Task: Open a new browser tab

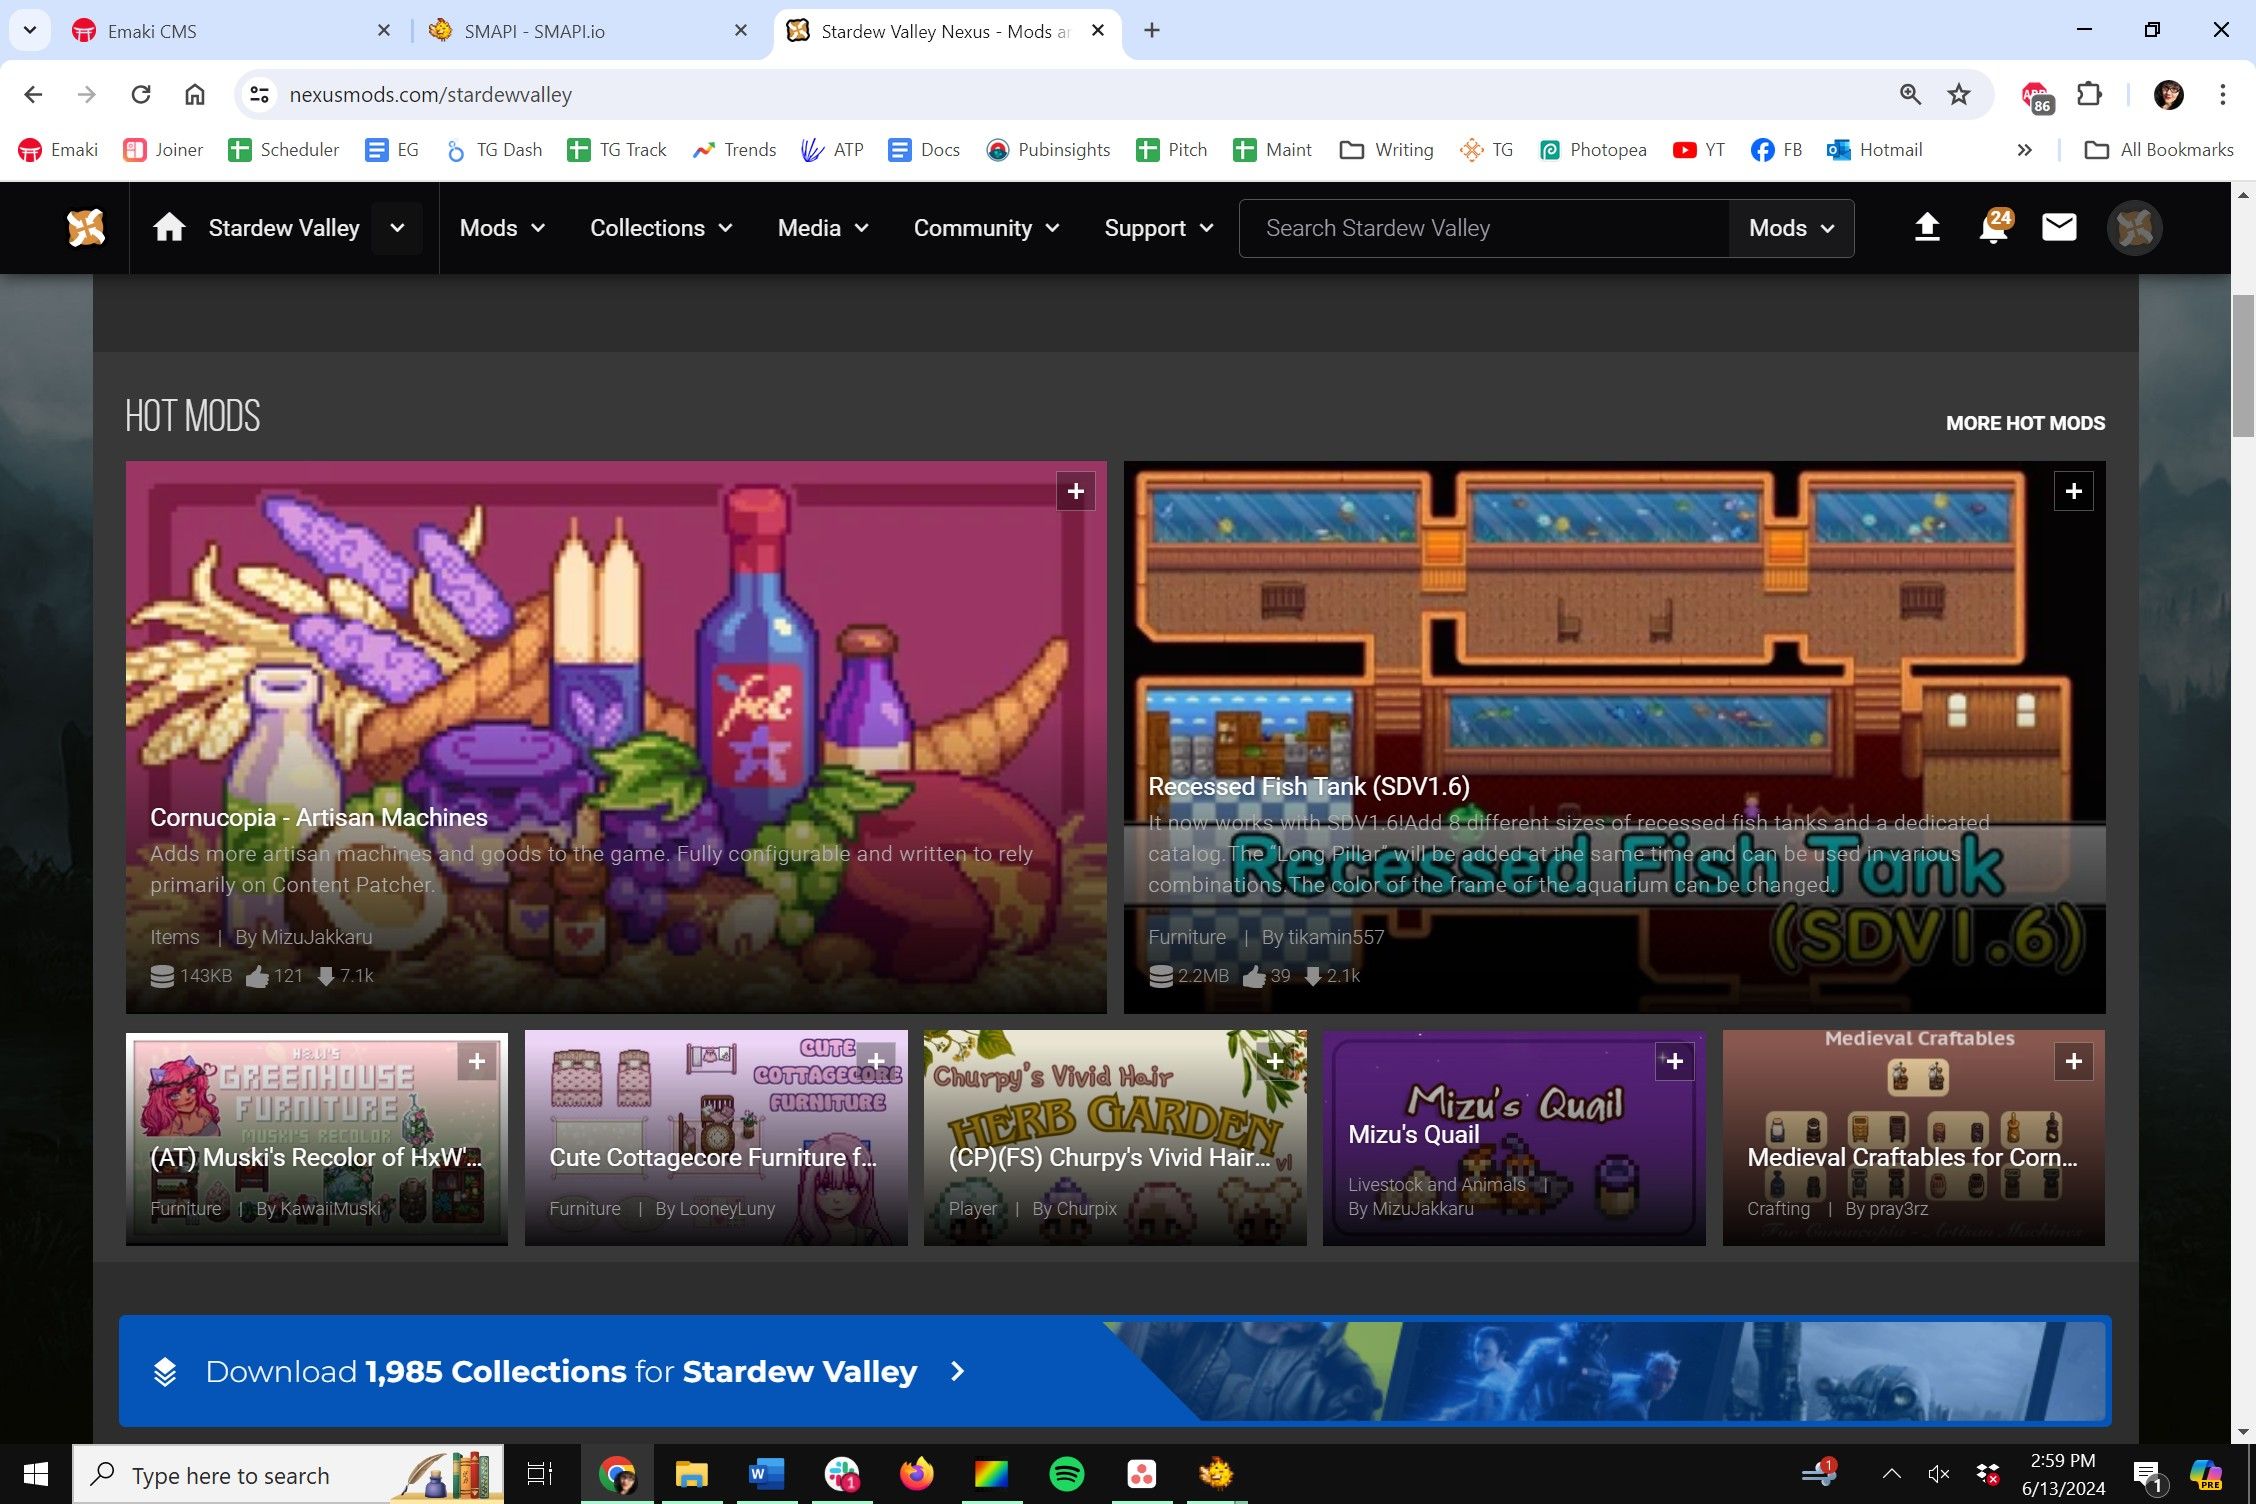Action: [x=1152, y=30]
